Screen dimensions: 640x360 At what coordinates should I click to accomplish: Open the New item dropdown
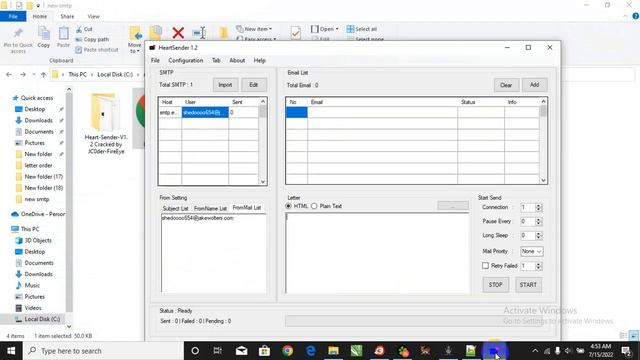[254, 29]
